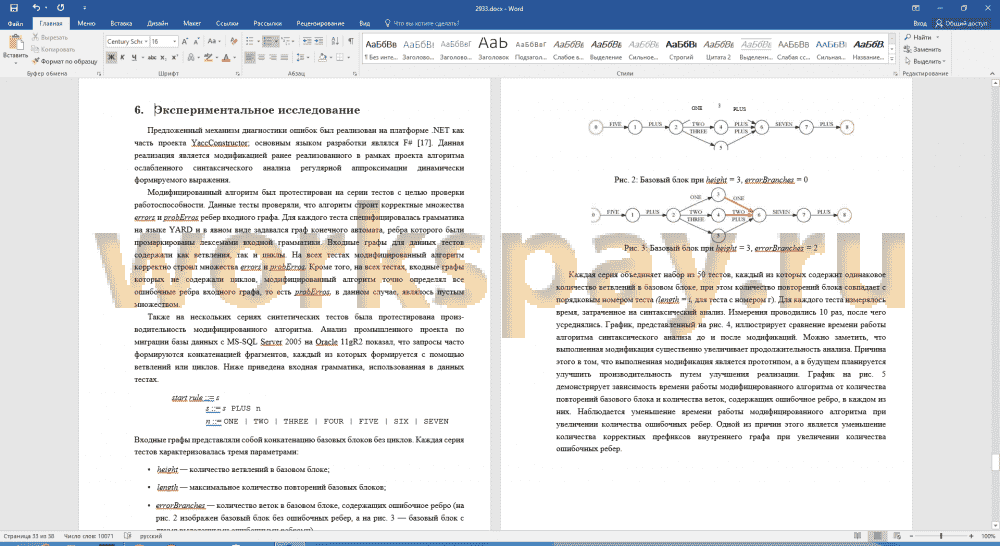This screenshot has width=1000, height=546.
Task: Open the change case Aa dropdown
Action: (x=214, y=41)
